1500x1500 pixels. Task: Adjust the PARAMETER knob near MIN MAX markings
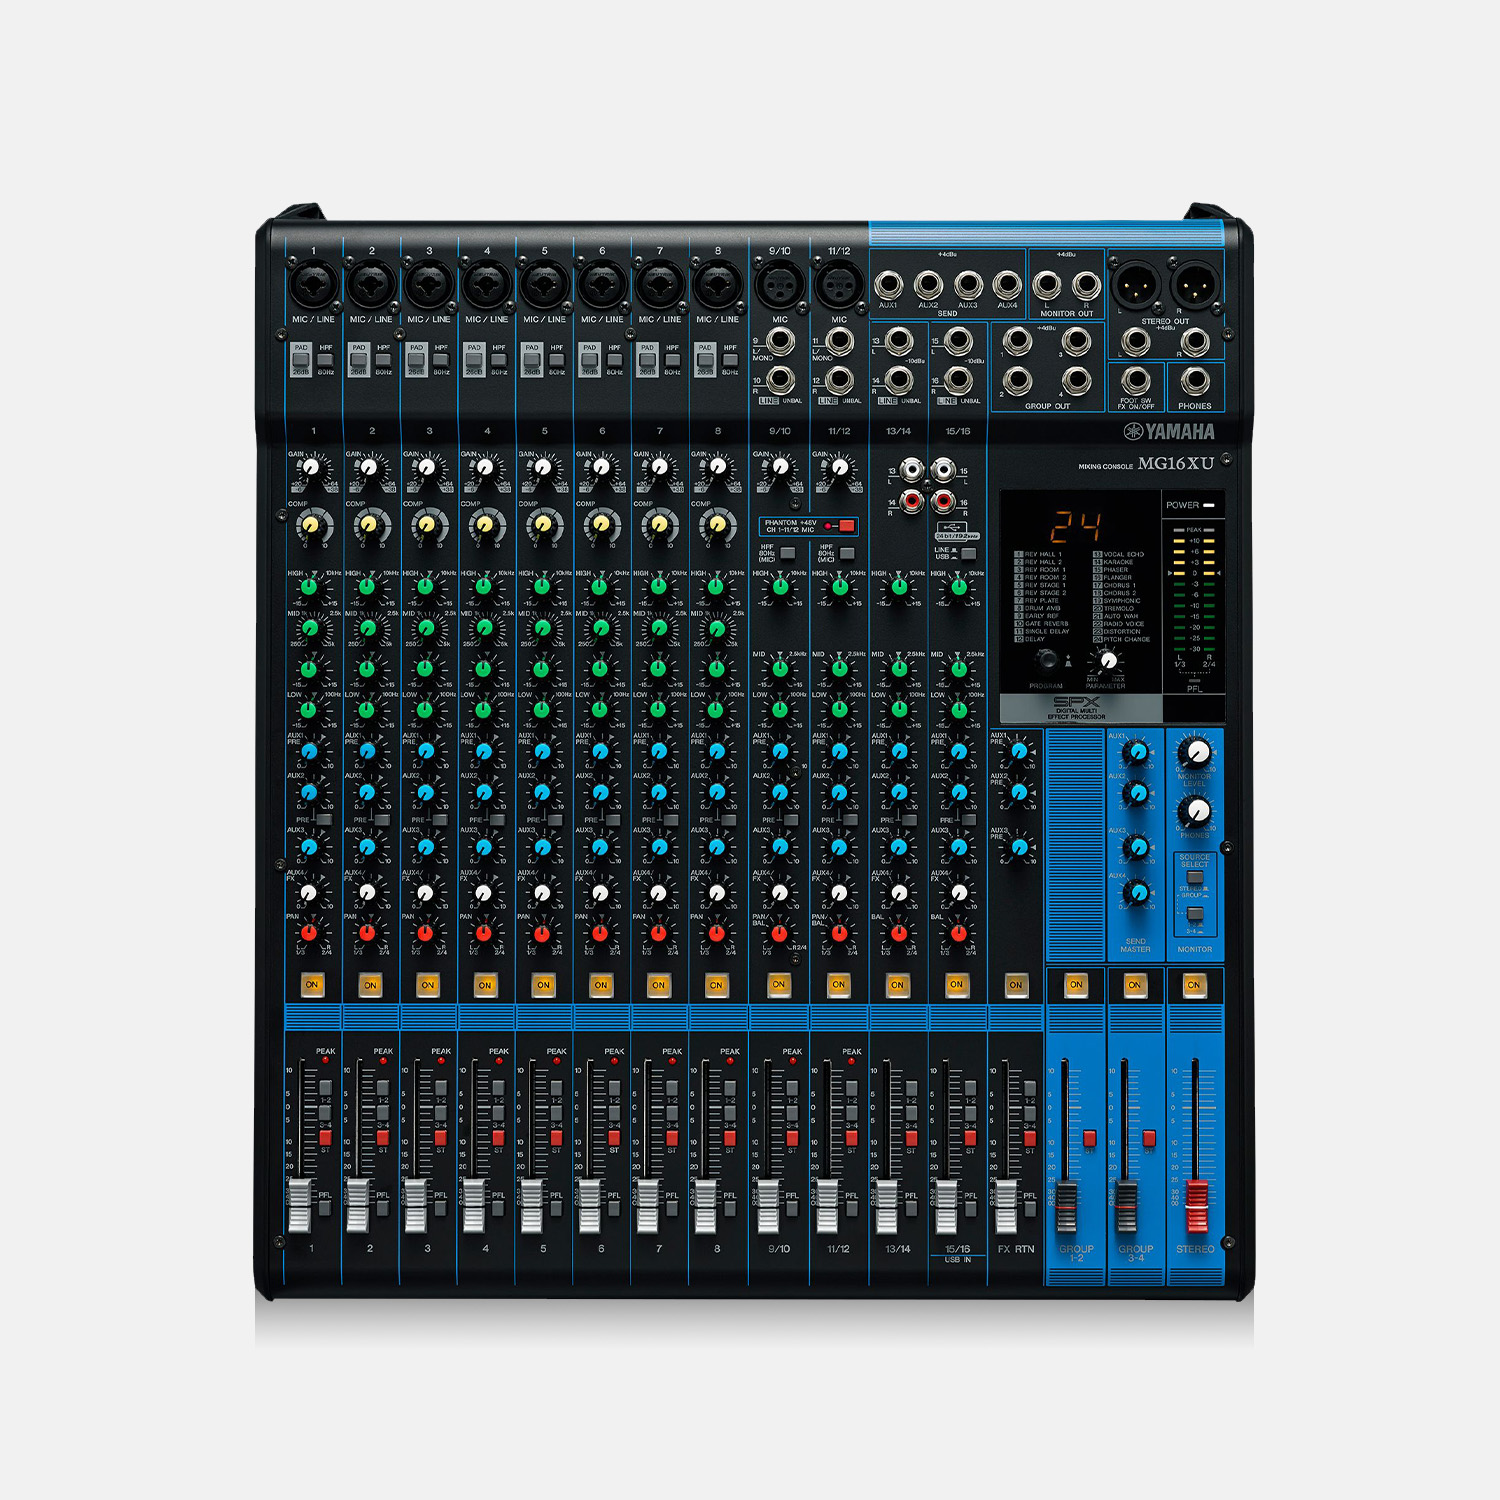click(x=1108, y=660)
